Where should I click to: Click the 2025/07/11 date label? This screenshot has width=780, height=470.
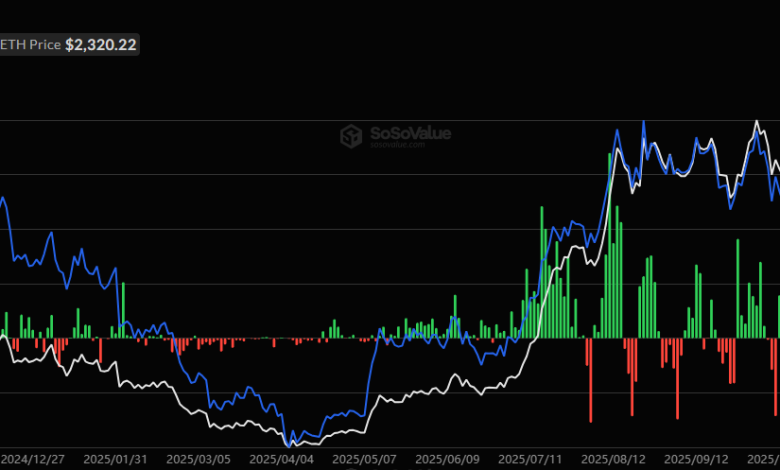pyautogui.click(x=530, y=458)
